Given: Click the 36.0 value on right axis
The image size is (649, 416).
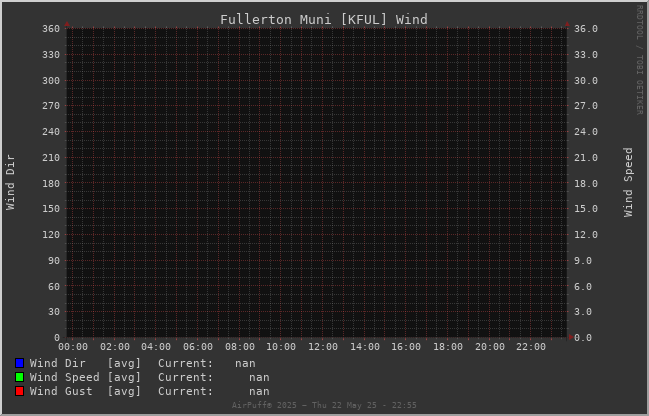Looking at the screenshot, I should (x=586, y=29).
